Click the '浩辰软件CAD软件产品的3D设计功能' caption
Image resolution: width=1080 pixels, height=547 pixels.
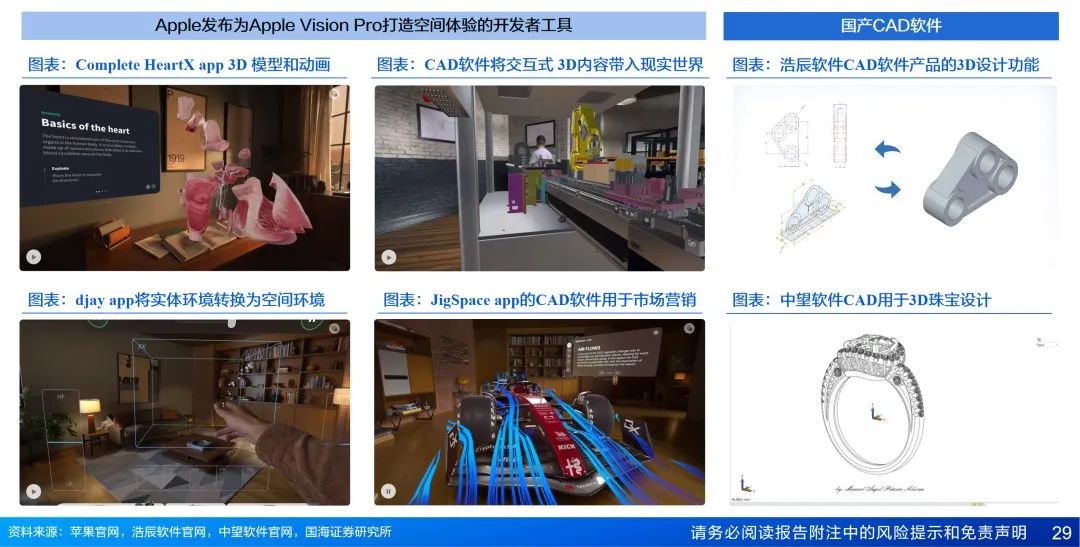coord(885,65)
